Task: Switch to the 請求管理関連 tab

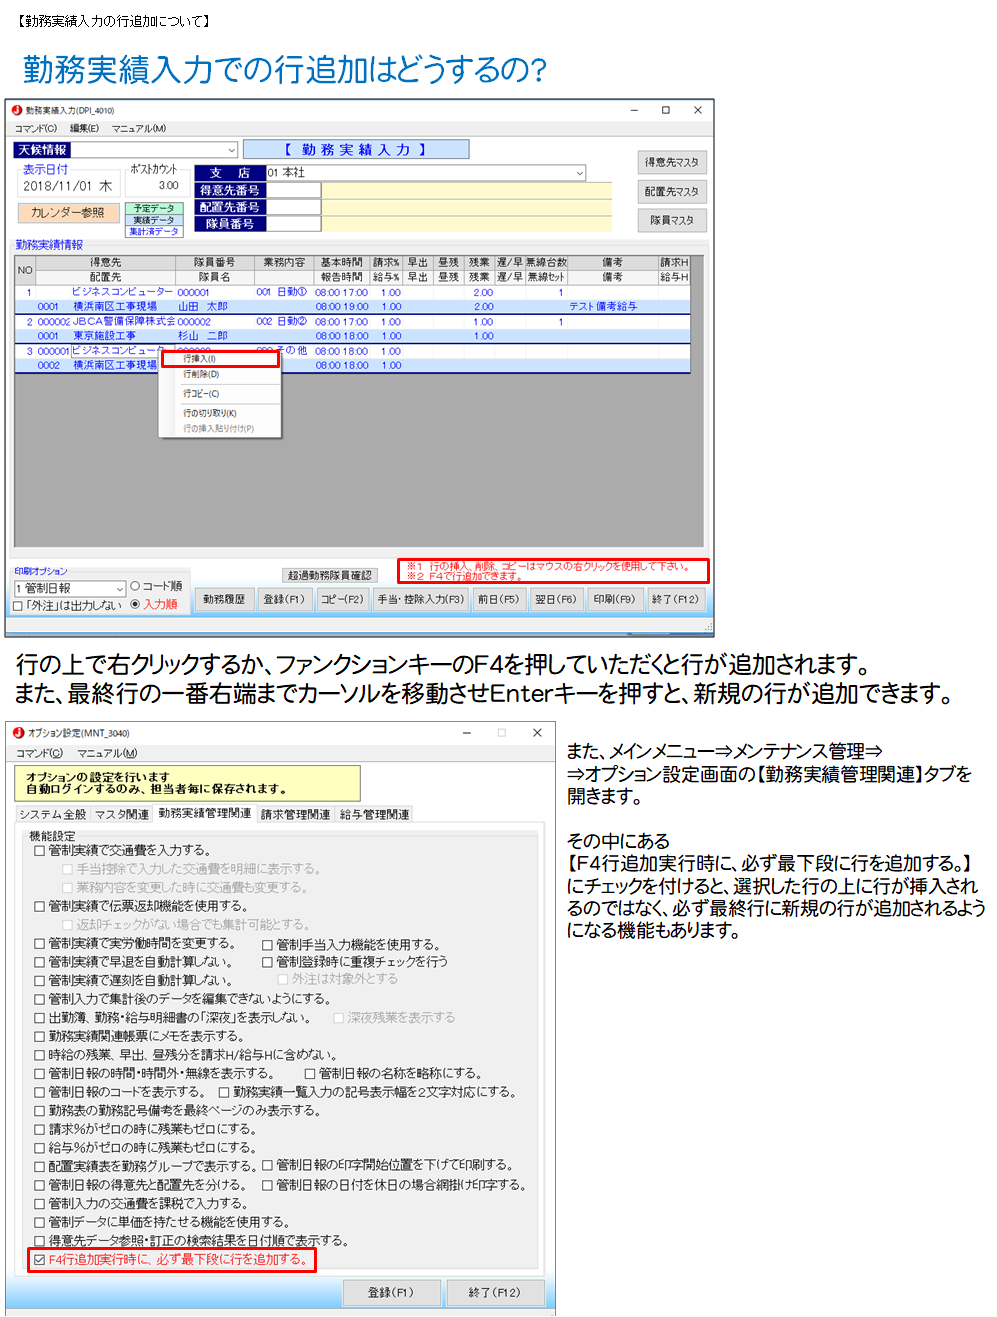Action: (x=295, y=815)
